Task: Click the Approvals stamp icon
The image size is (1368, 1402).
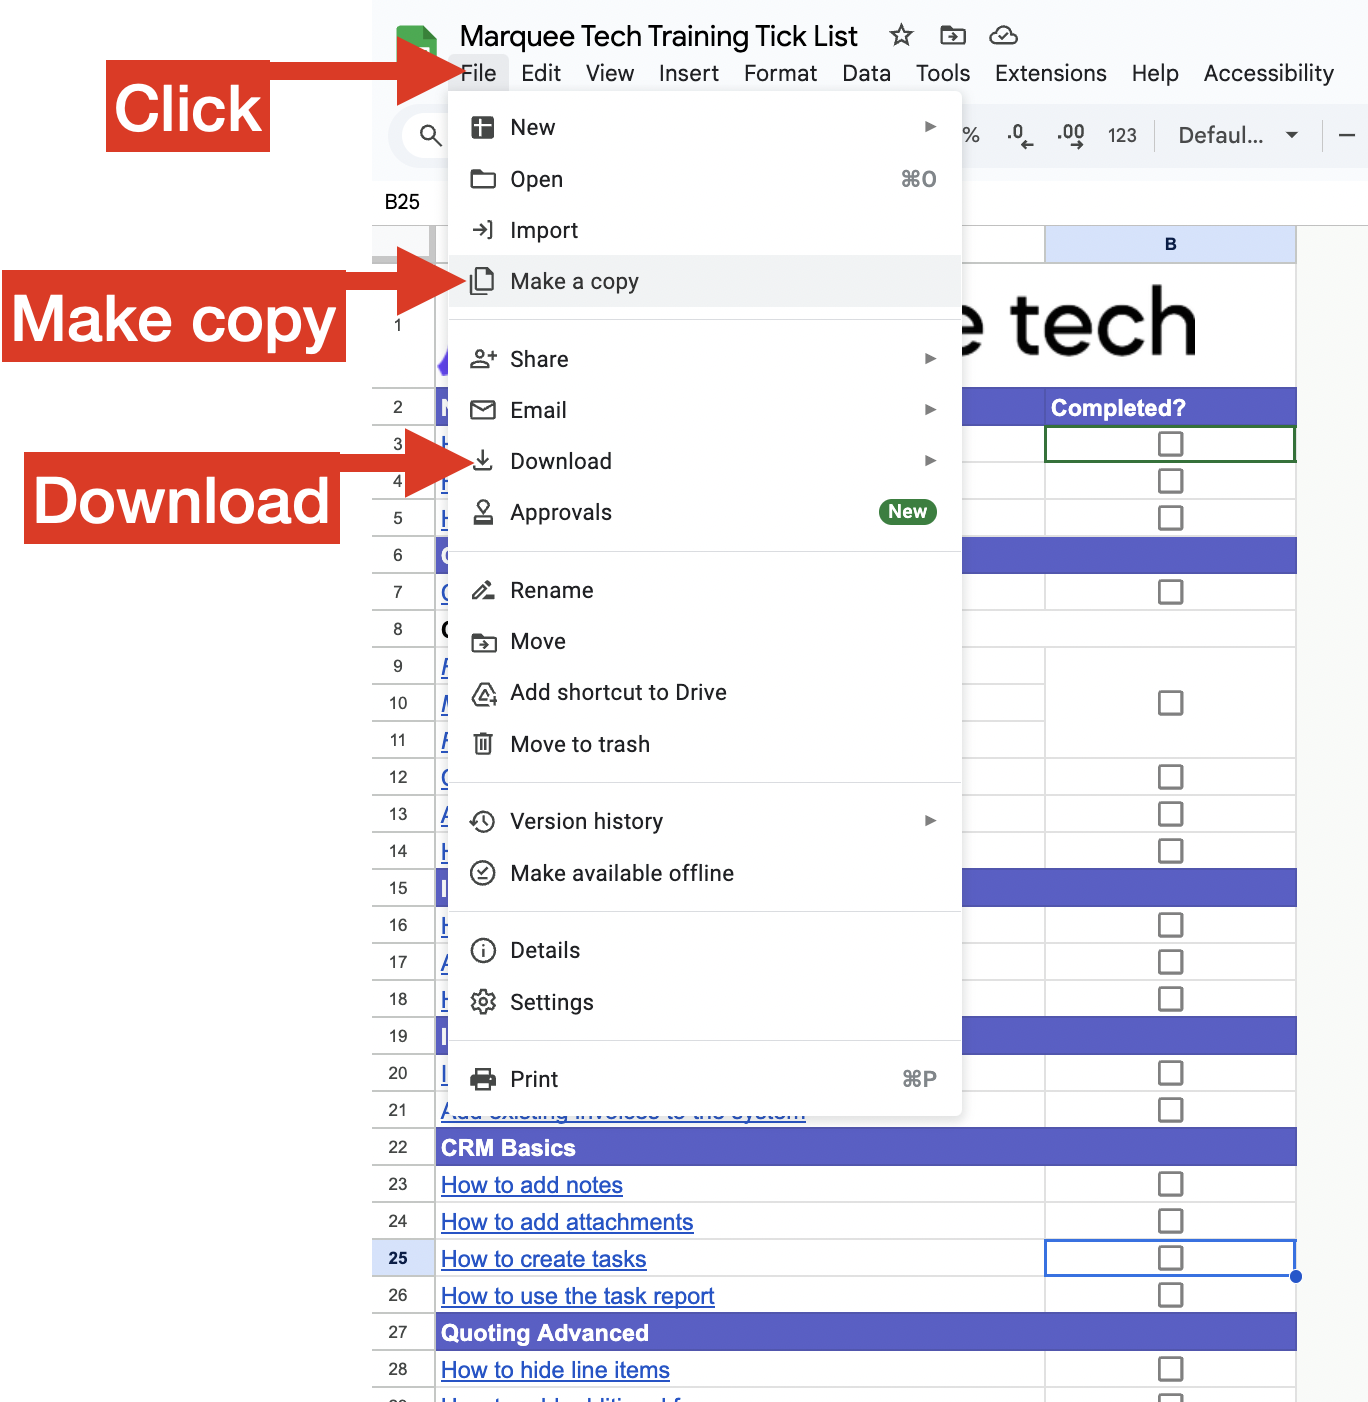Action: point(483,512)
